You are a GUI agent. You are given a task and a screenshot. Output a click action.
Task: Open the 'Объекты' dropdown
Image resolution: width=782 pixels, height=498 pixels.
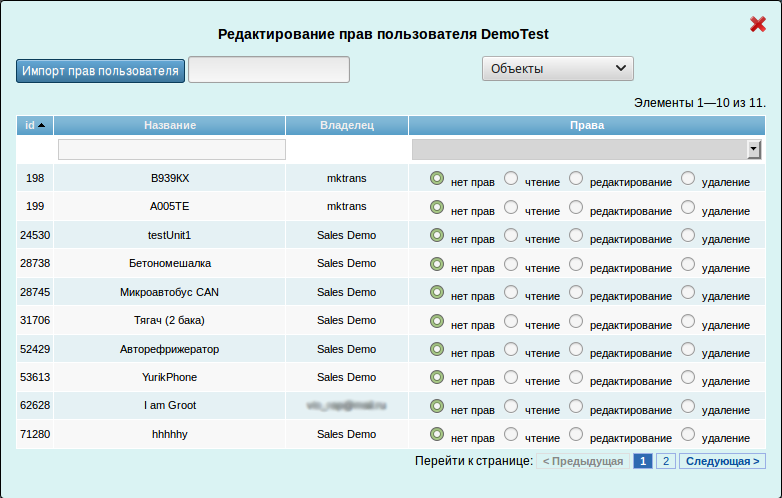tap(557, 69)
